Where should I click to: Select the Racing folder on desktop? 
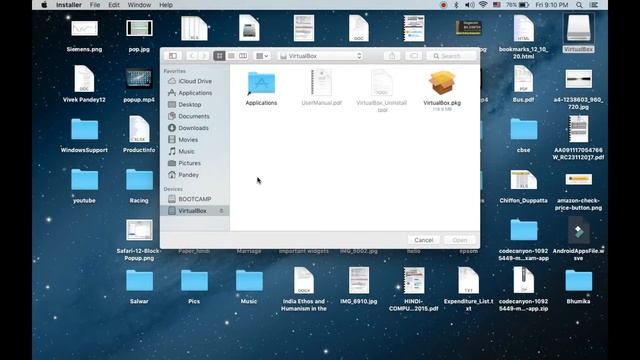(139, 185)
